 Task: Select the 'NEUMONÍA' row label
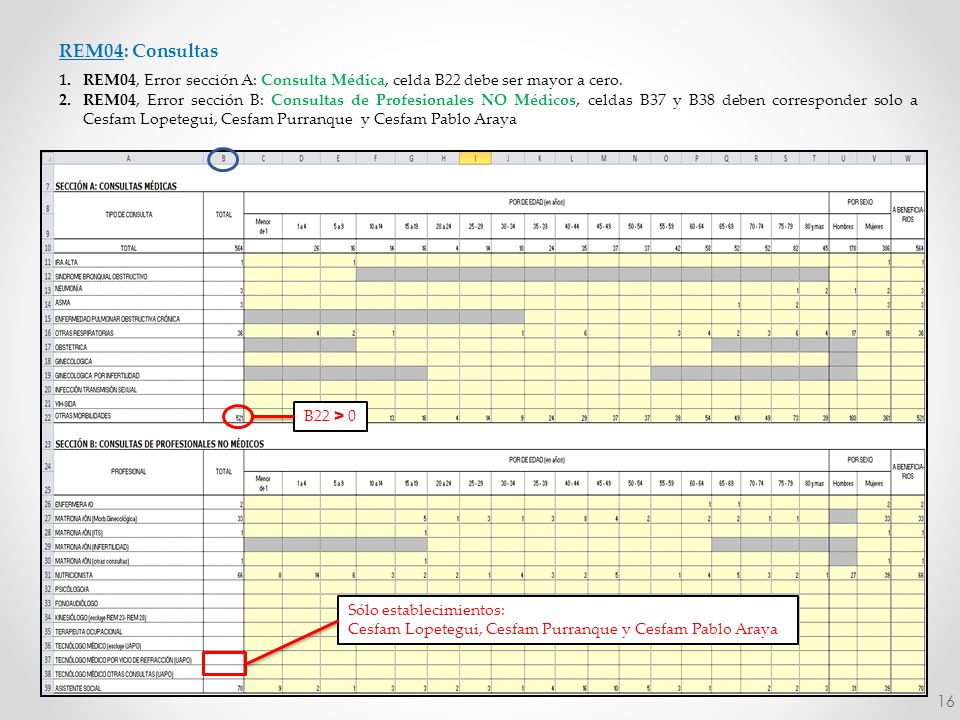tap(69, 288)
